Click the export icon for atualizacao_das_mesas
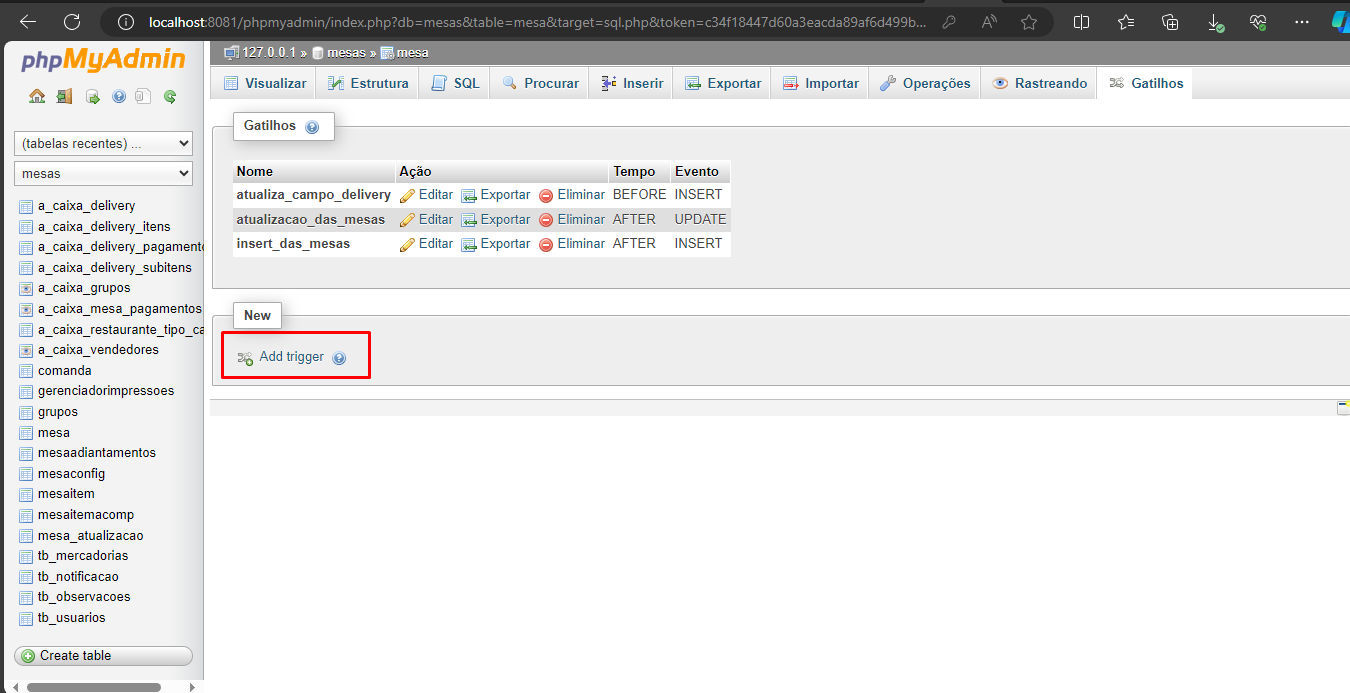Image resolution: width=1350 pixels, height=693 pixels. (469, 220)
